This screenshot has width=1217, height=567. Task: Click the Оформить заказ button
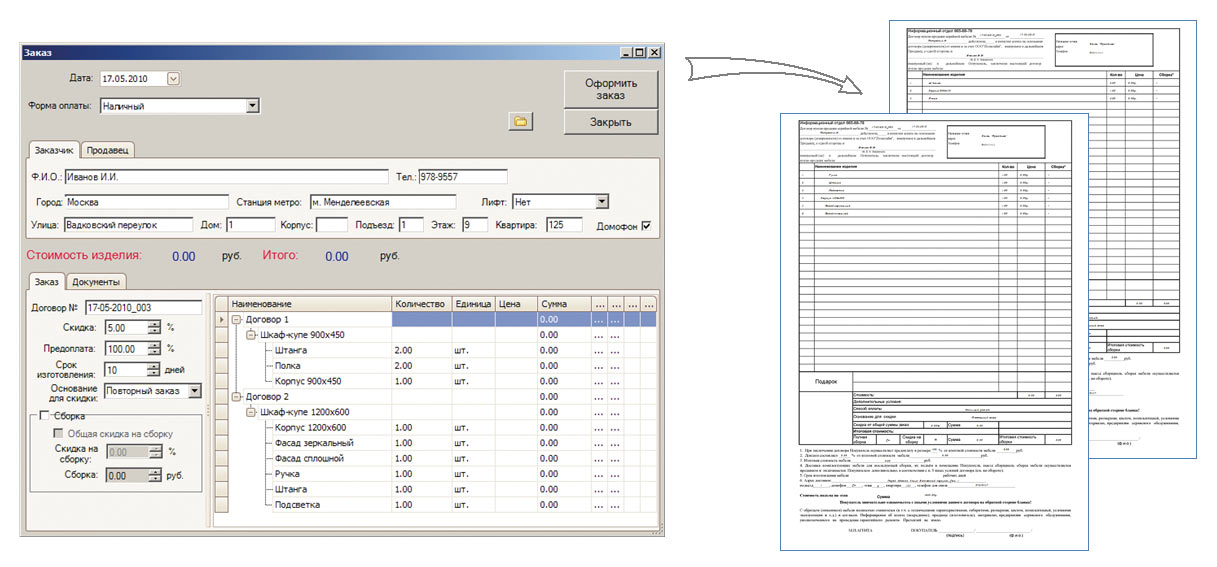(x=611, y=90)
